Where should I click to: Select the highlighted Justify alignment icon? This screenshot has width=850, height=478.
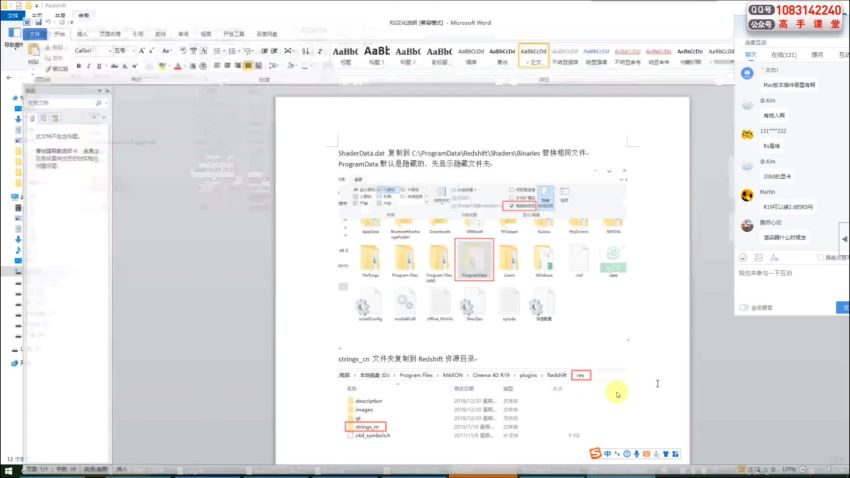click(x=248, y=66)
